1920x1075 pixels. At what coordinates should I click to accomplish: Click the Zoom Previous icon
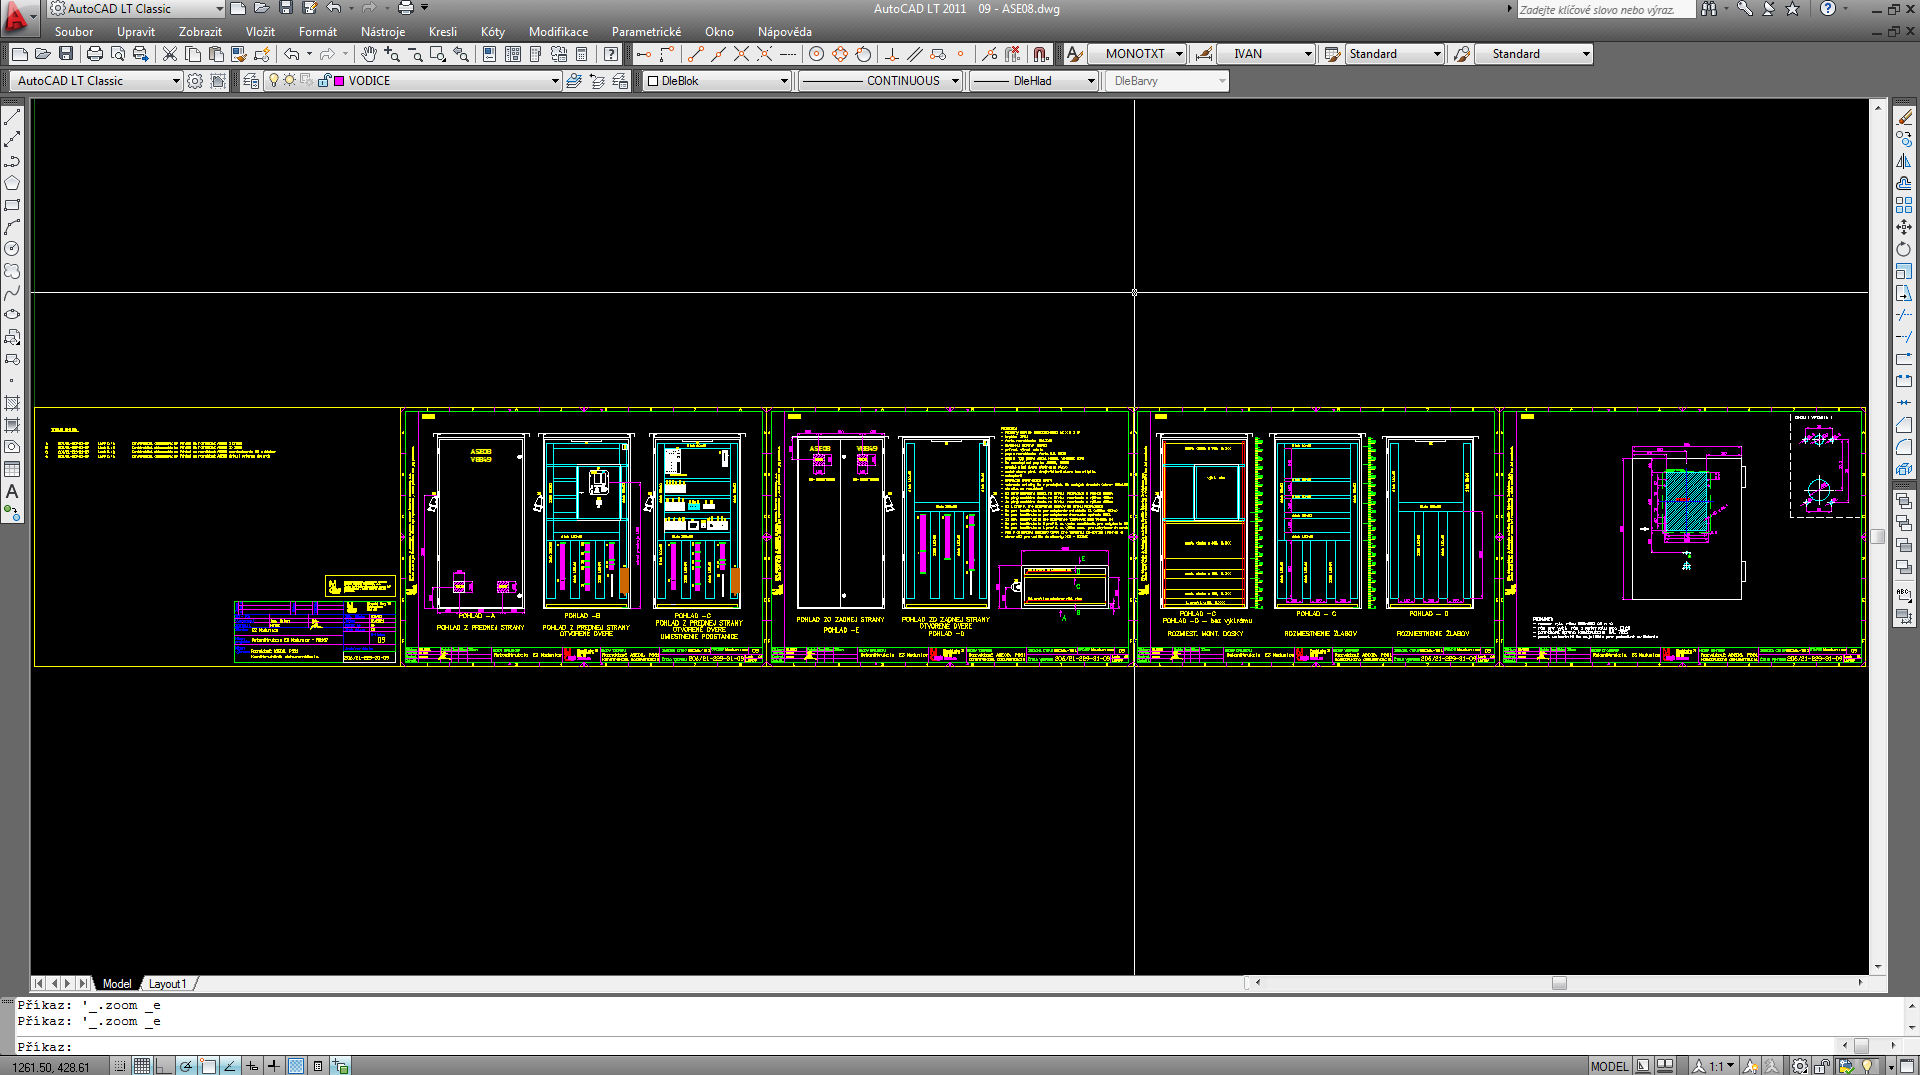(461, 54)
